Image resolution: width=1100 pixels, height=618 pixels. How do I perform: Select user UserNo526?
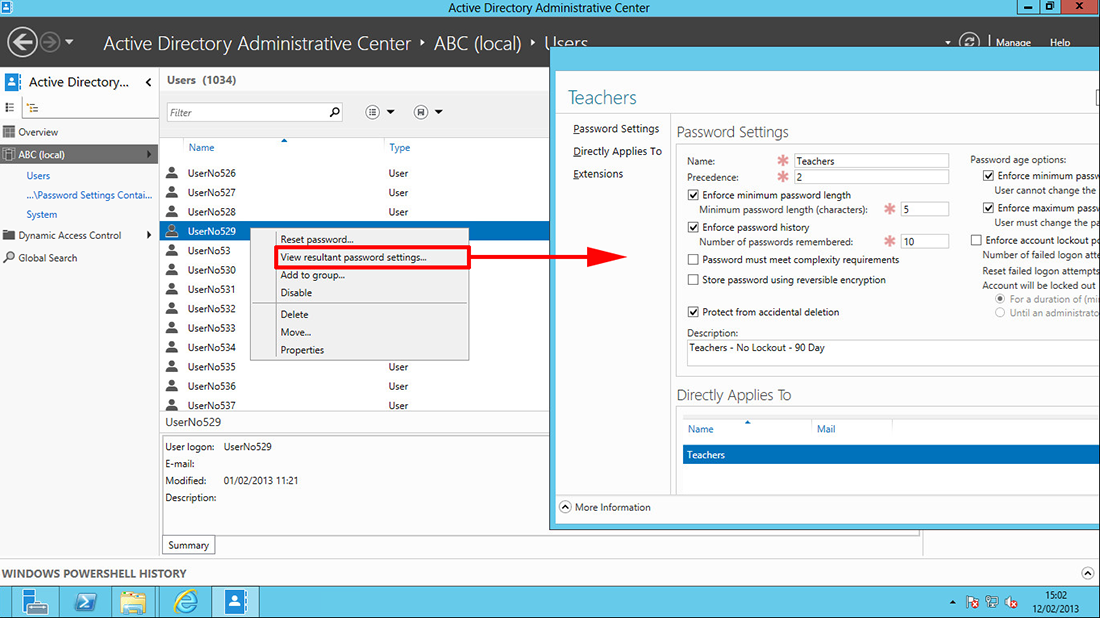(212, 173)
